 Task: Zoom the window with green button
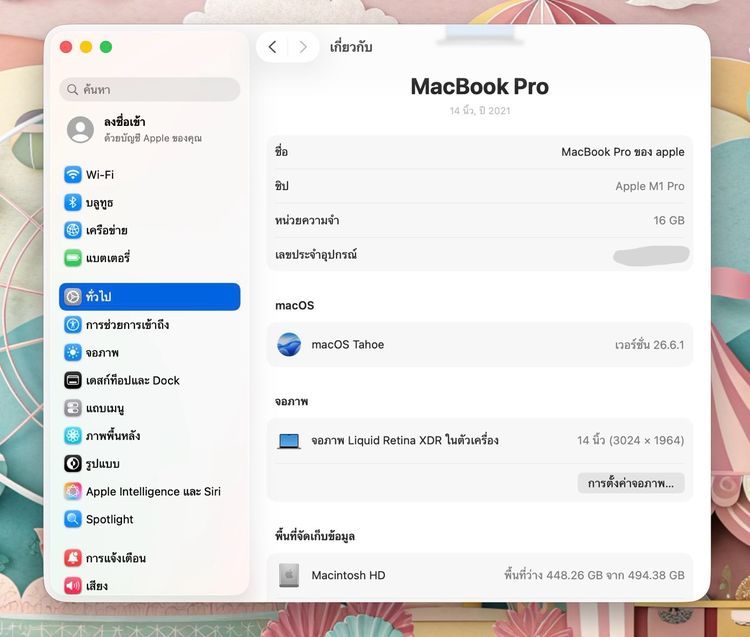click(106, 47)
